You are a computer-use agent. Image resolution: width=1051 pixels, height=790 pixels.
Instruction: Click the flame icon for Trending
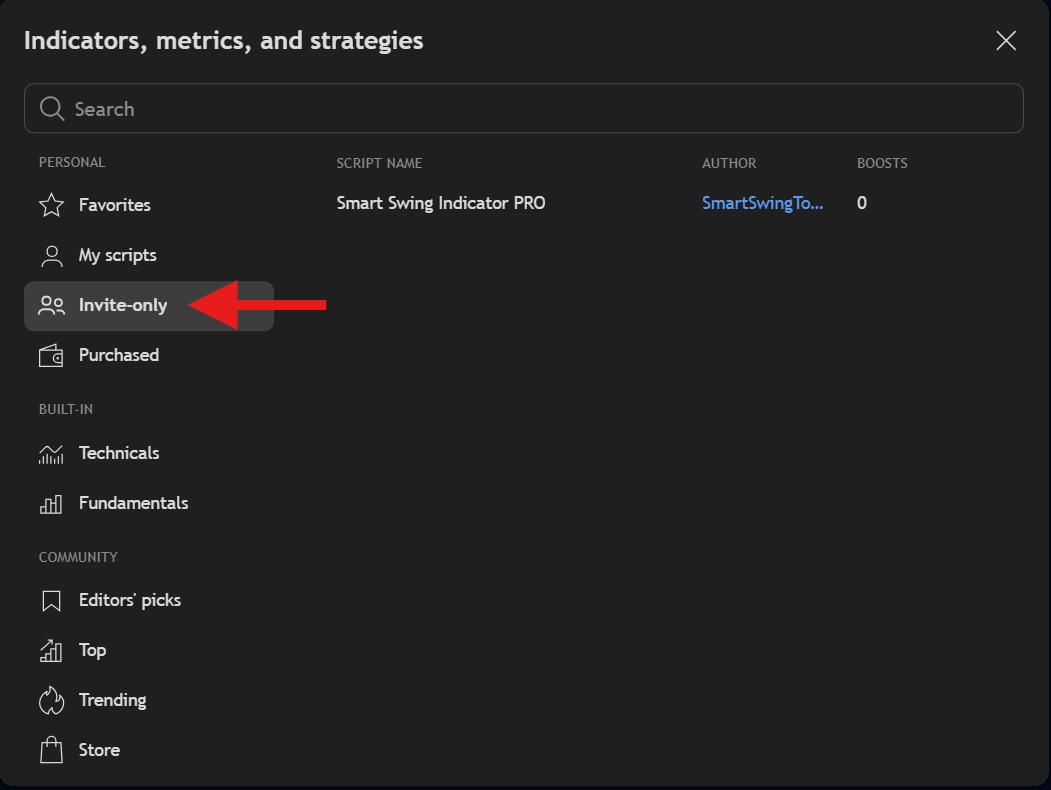tap(51, 701)
